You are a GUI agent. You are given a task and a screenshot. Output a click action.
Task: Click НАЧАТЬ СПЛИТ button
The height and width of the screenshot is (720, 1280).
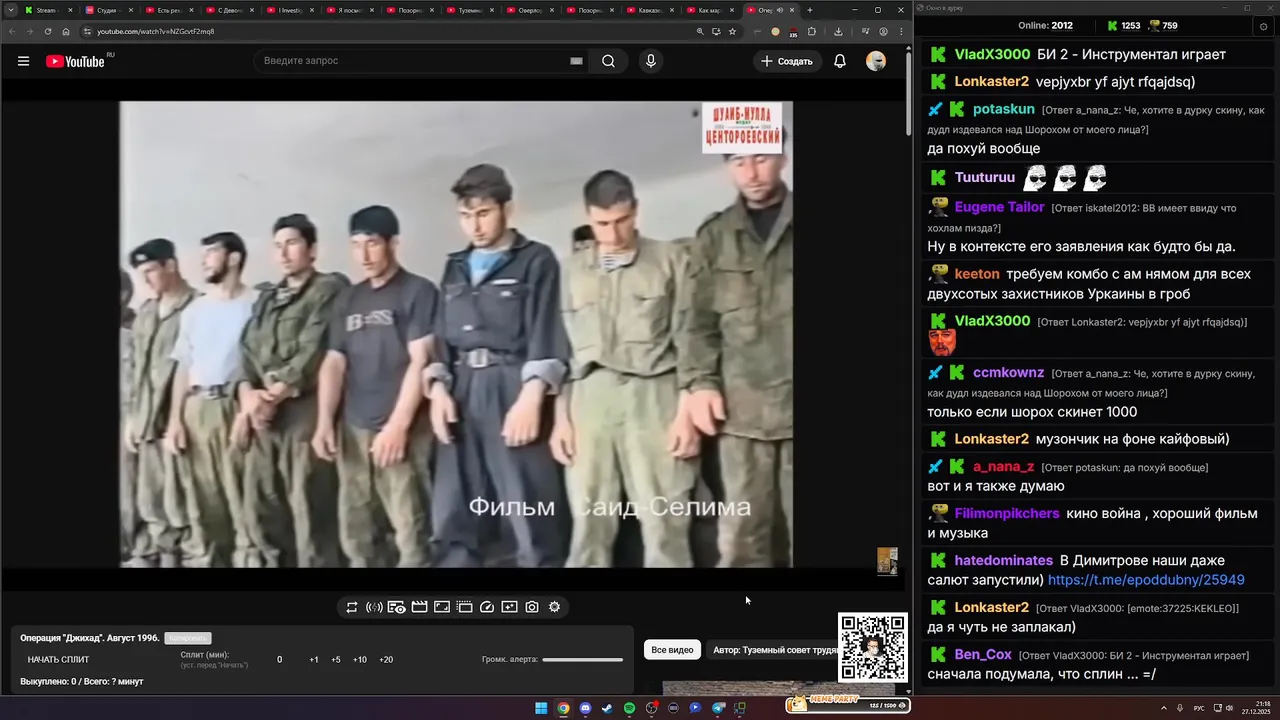(x=58, y=659)
